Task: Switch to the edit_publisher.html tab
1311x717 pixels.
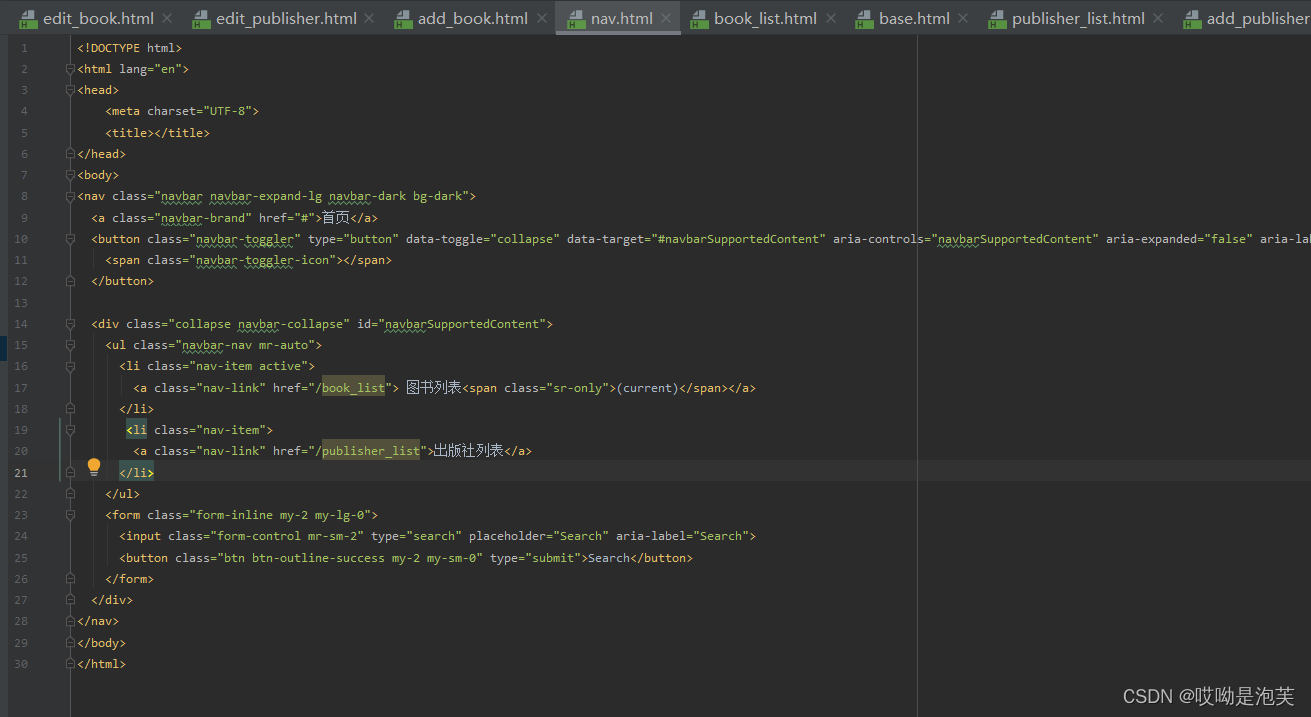Action: click(286, 18)
